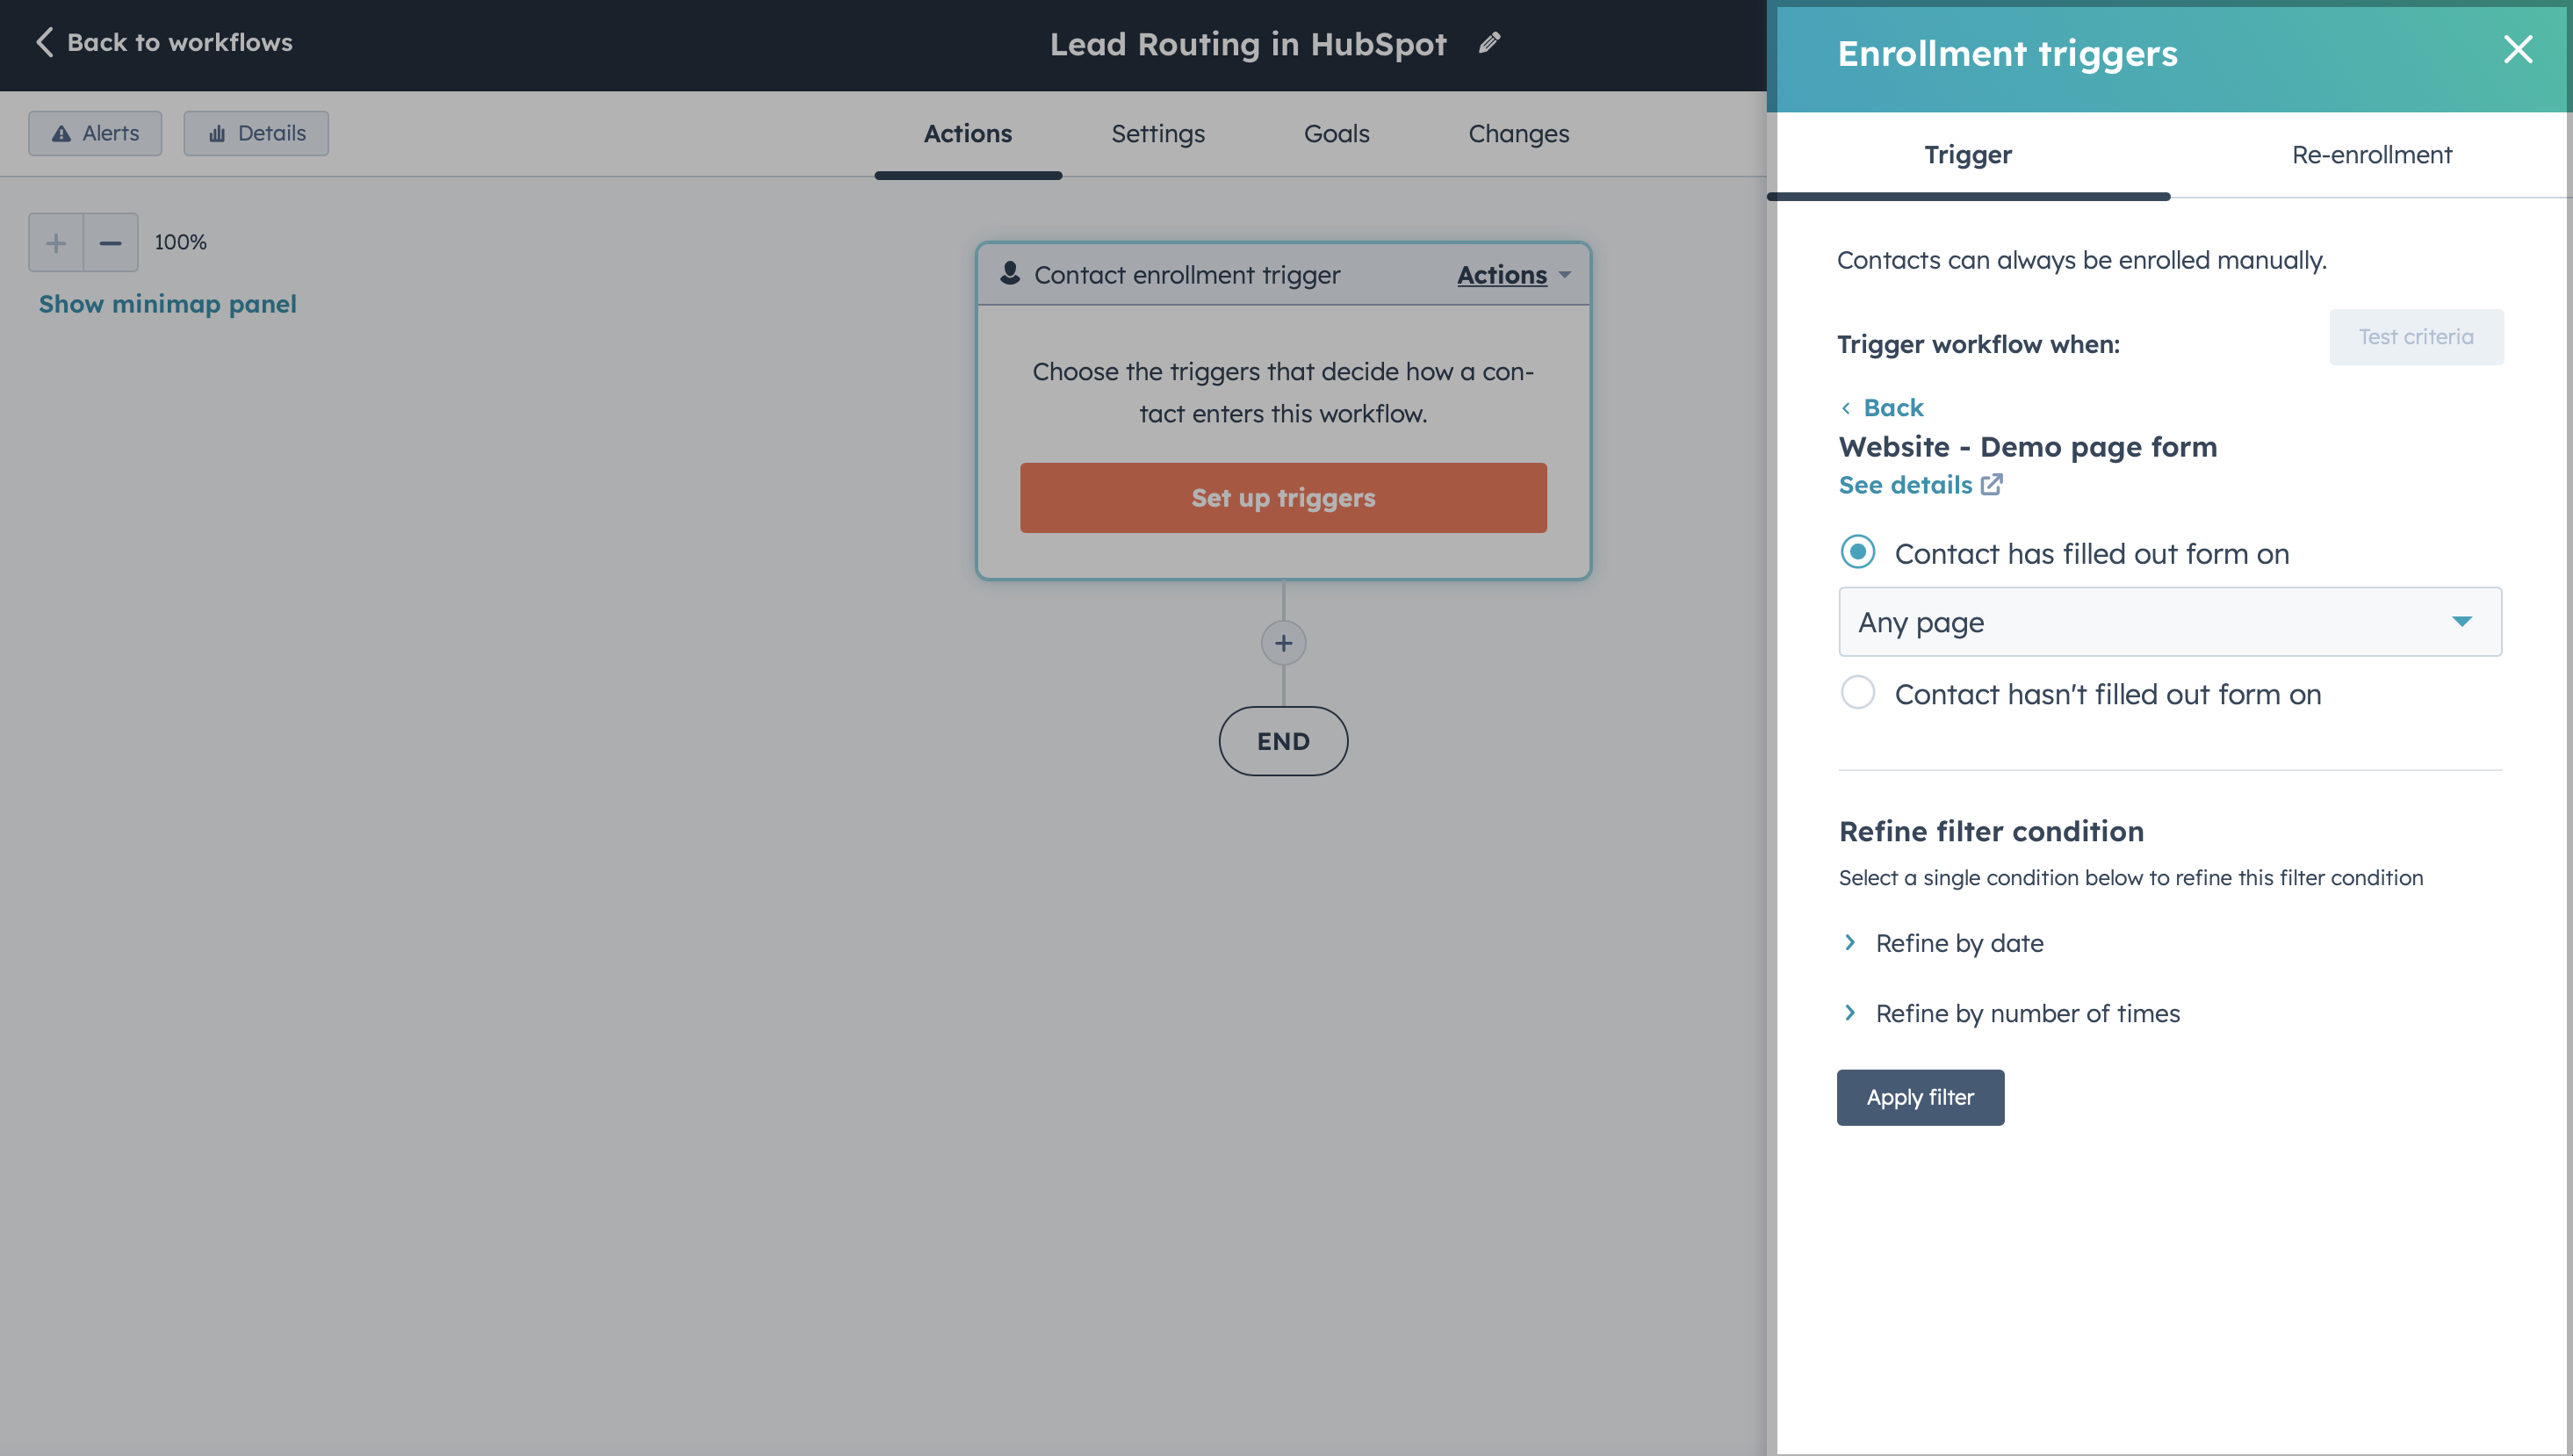Image resolution: width=2573 pixels, height=1456 pixels.
Task: Open the See details external link
Action: [1920, 485]
